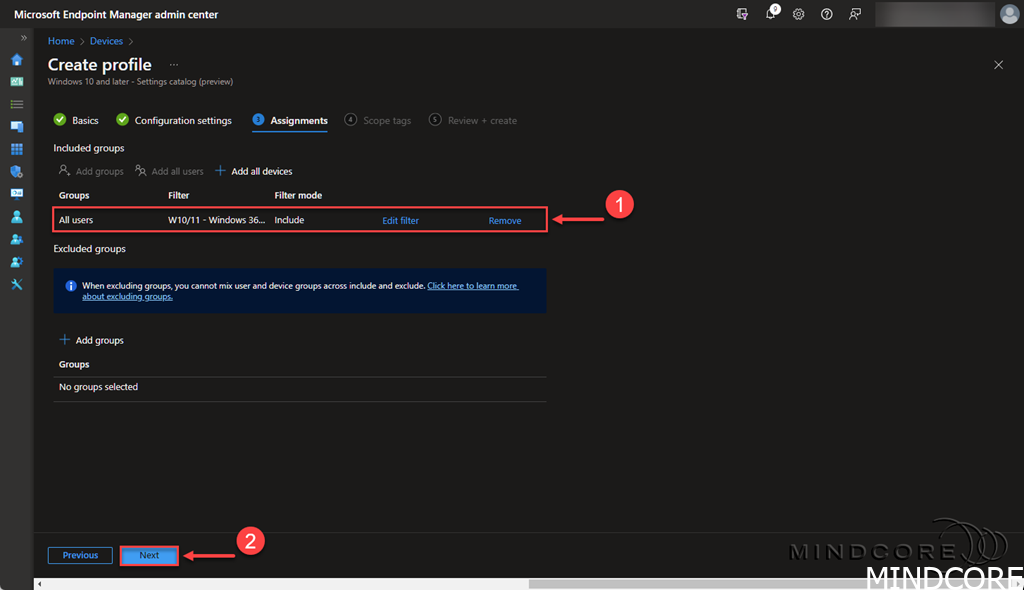Viewport: 1024px width, 590px height.
Task: Remove the All users group assignment
Action: [504, 220]
